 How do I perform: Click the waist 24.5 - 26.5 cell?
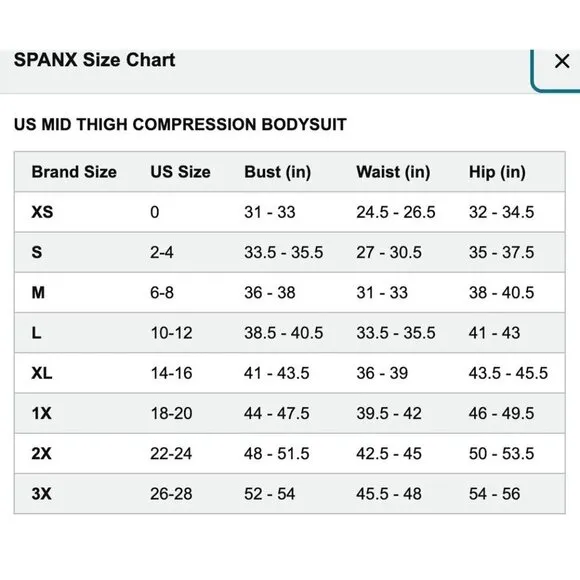396,212
